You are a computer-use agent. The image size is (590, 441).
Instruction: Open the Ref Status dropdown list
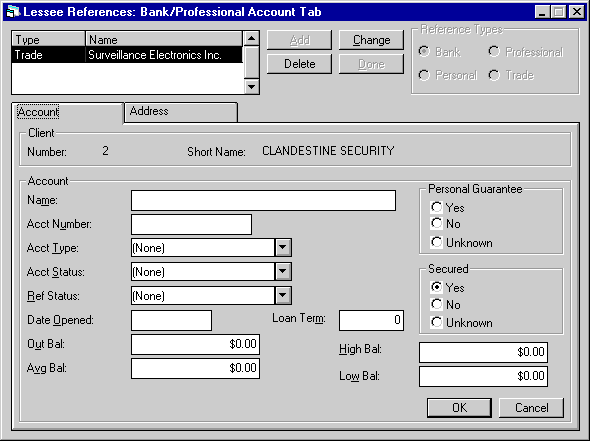pos(283,296)
